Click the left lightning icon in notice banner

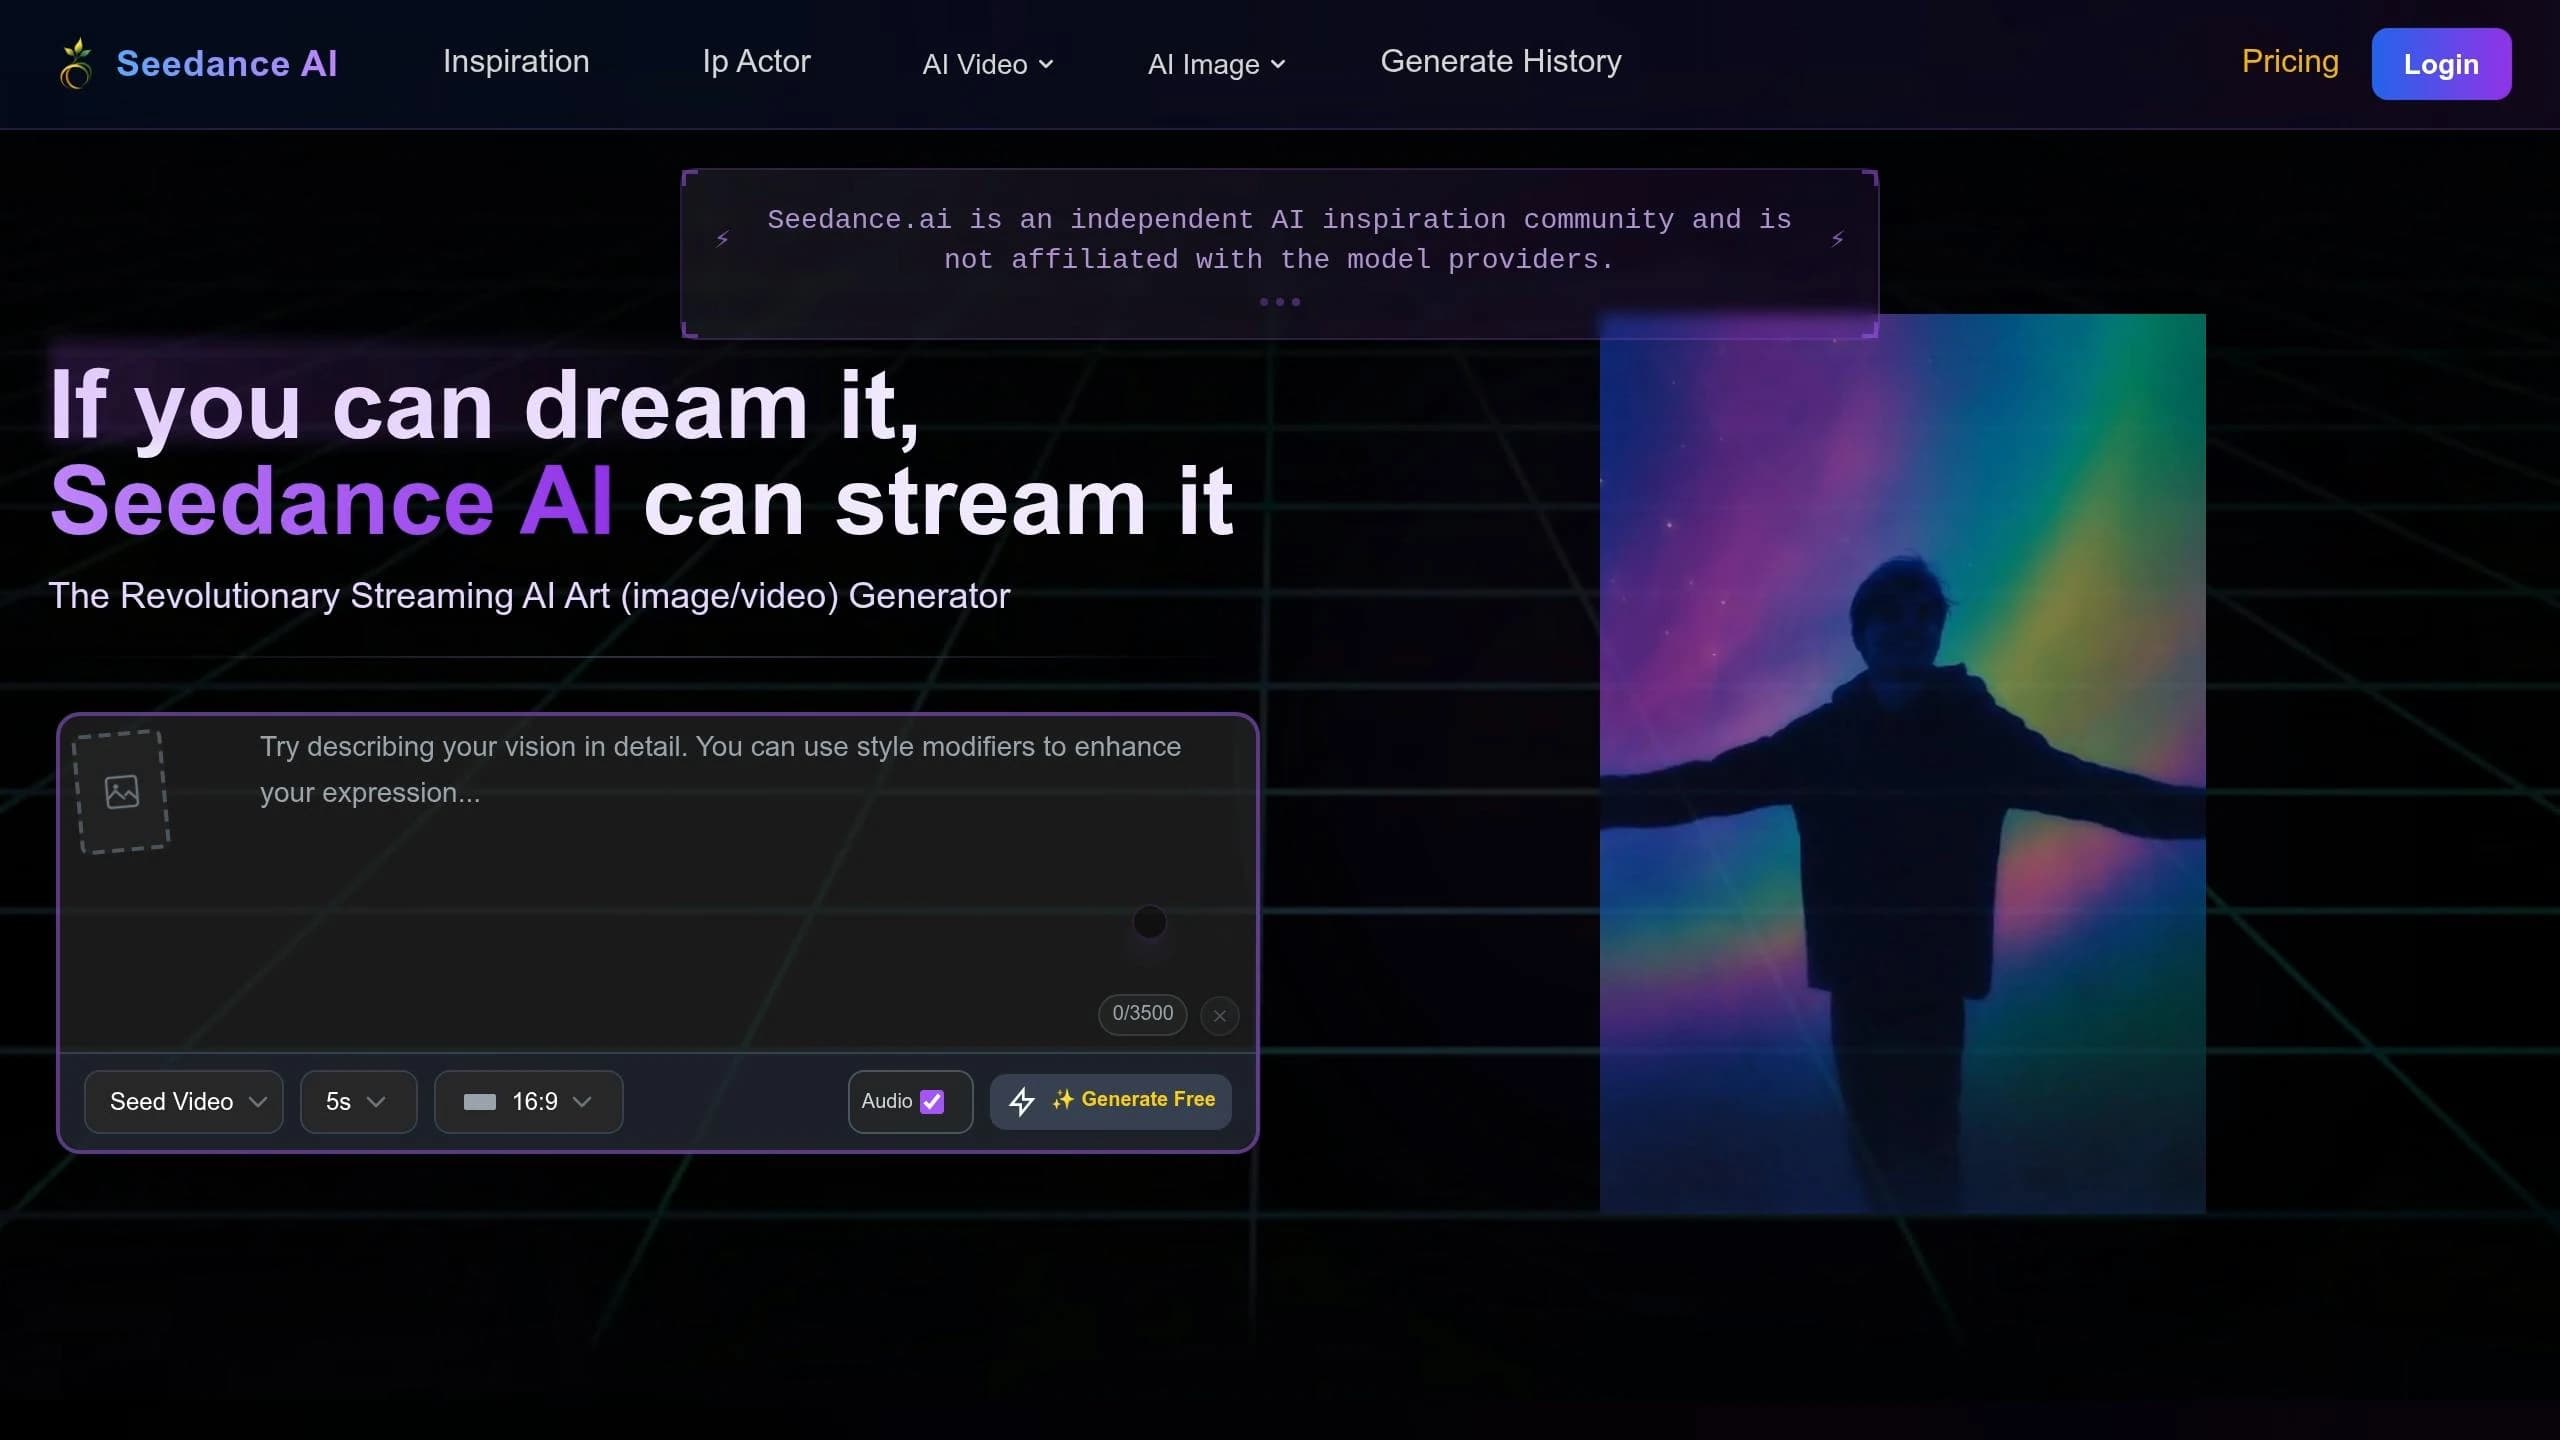[722, 239]
